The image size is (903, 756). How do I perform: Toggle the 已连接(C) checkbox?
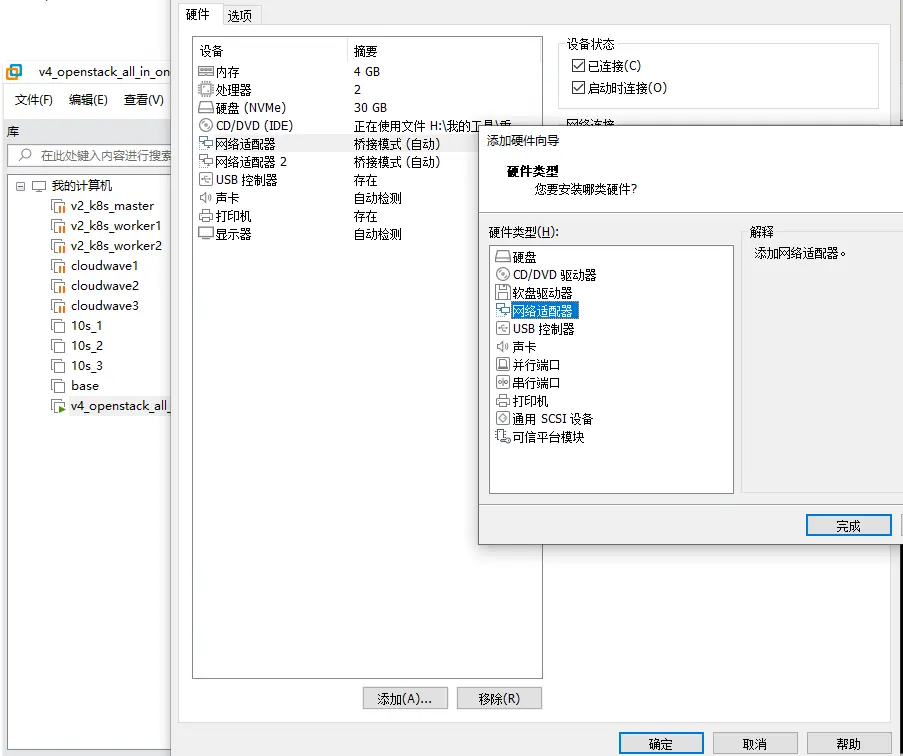click(x=578, y=66)
